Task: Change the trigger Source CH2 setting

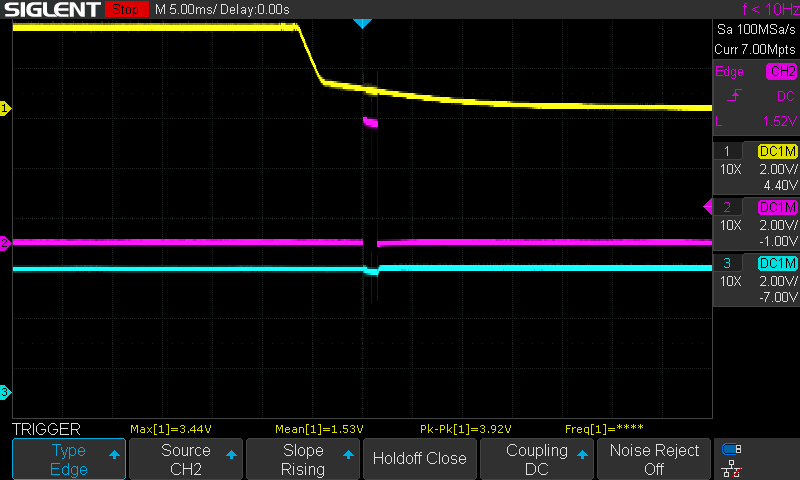Action: [186, 459]
